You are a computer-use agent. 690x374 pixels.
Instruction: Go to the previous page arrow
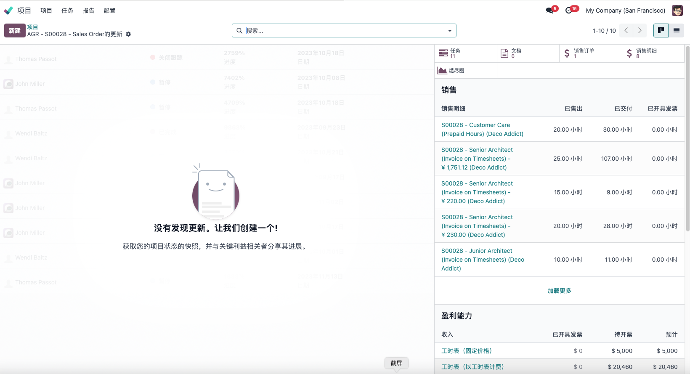[626, 30]
